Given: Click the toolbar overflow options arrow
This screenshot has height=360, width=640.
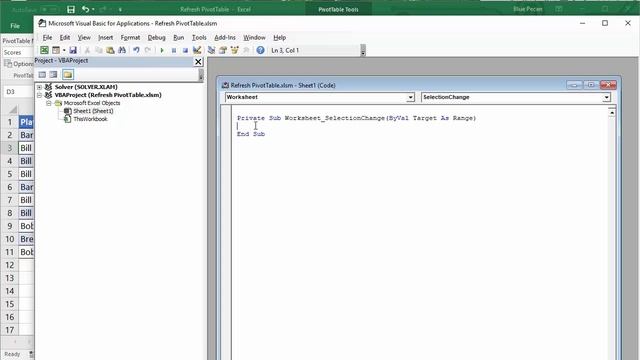Looking at the screenshot, I should (x=363, y=51).
